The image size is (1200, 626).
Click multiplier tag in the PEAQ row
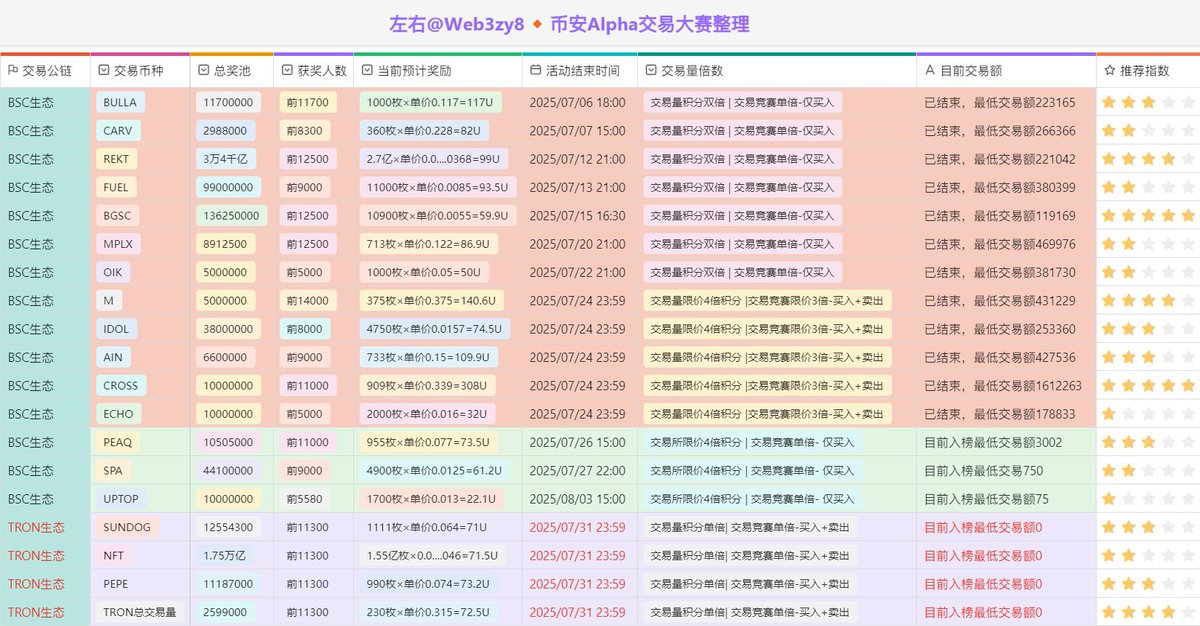point(752,442)
